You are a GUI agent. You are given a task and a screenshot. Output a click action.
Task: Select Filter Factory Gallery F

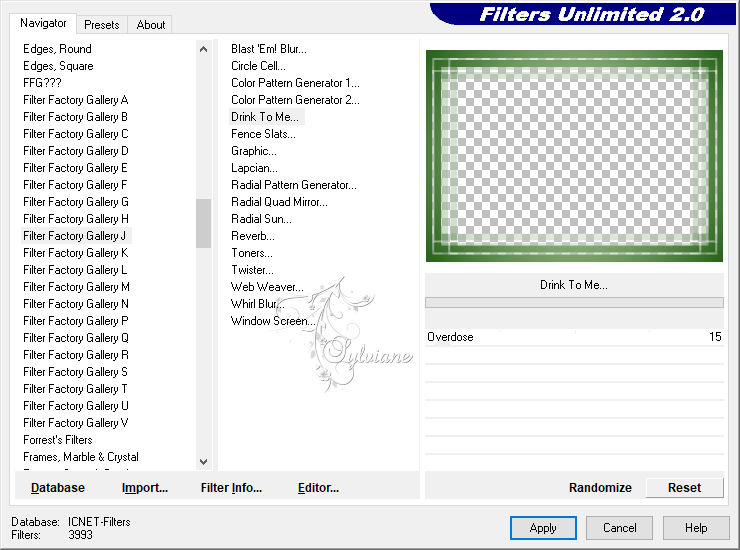76,185
